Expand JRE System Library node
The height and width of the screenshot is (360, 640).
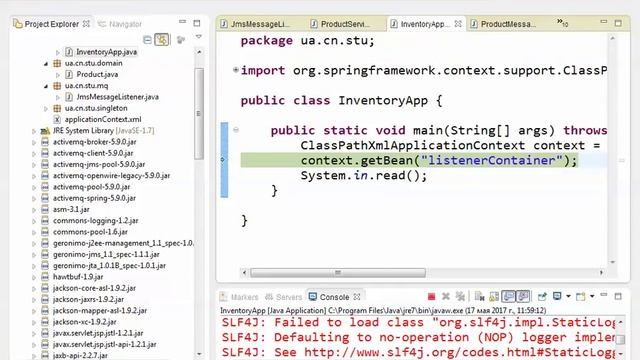point(34,131)
